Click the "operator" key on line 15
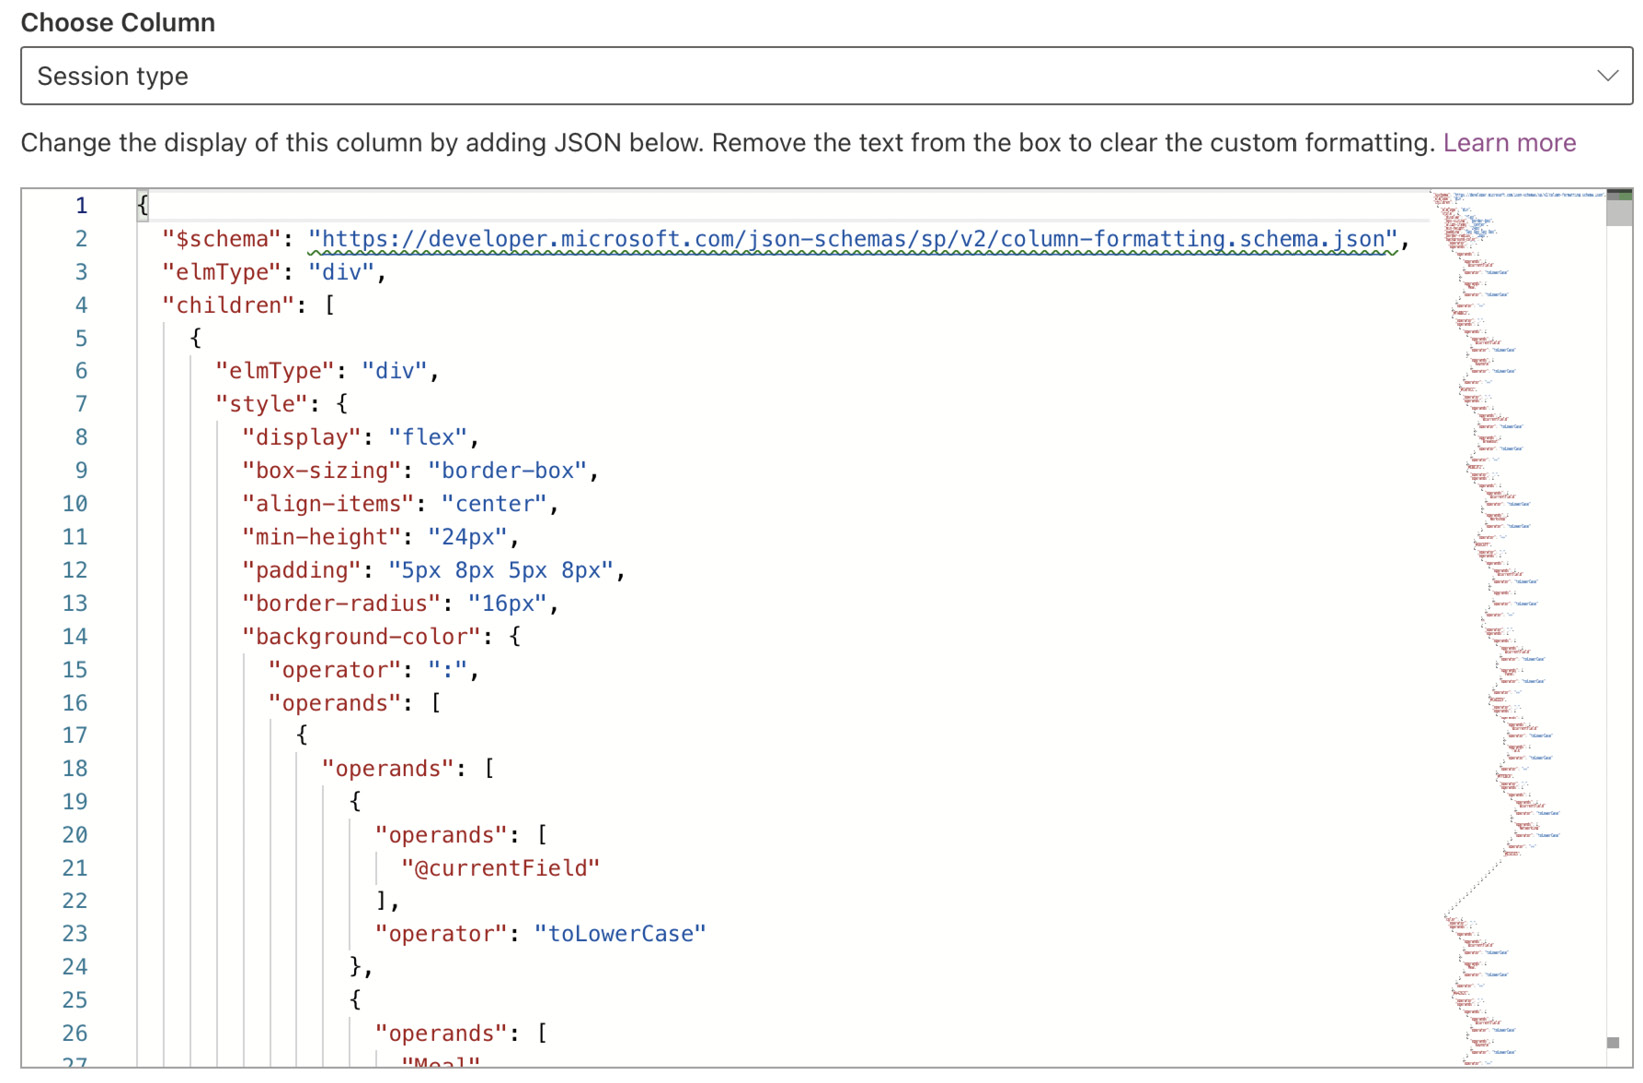The image size is (1643, 1083). pos(335,669)
